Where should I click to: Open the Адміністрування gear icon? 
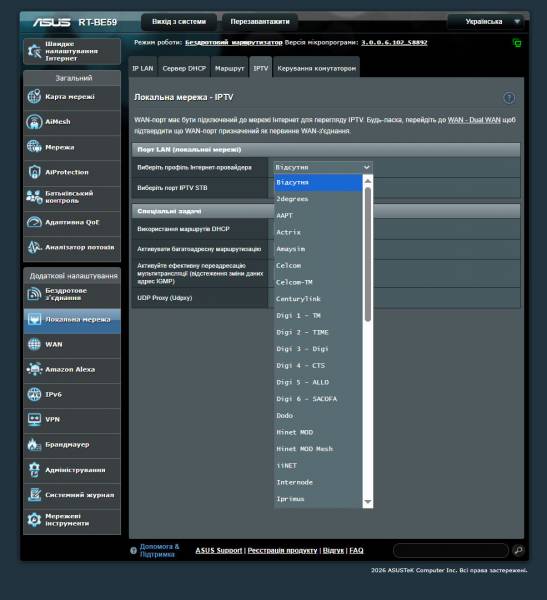click(34, 470)
